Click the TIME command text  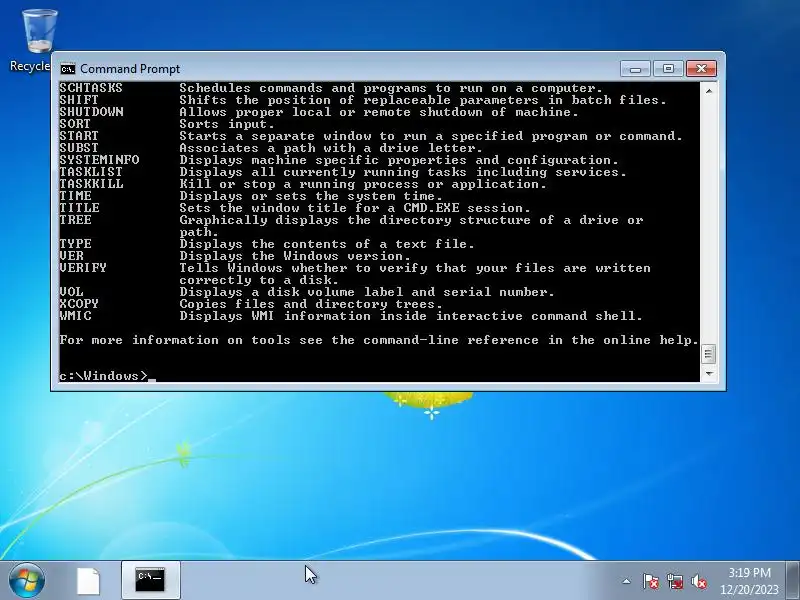click(x=75, y=196)
